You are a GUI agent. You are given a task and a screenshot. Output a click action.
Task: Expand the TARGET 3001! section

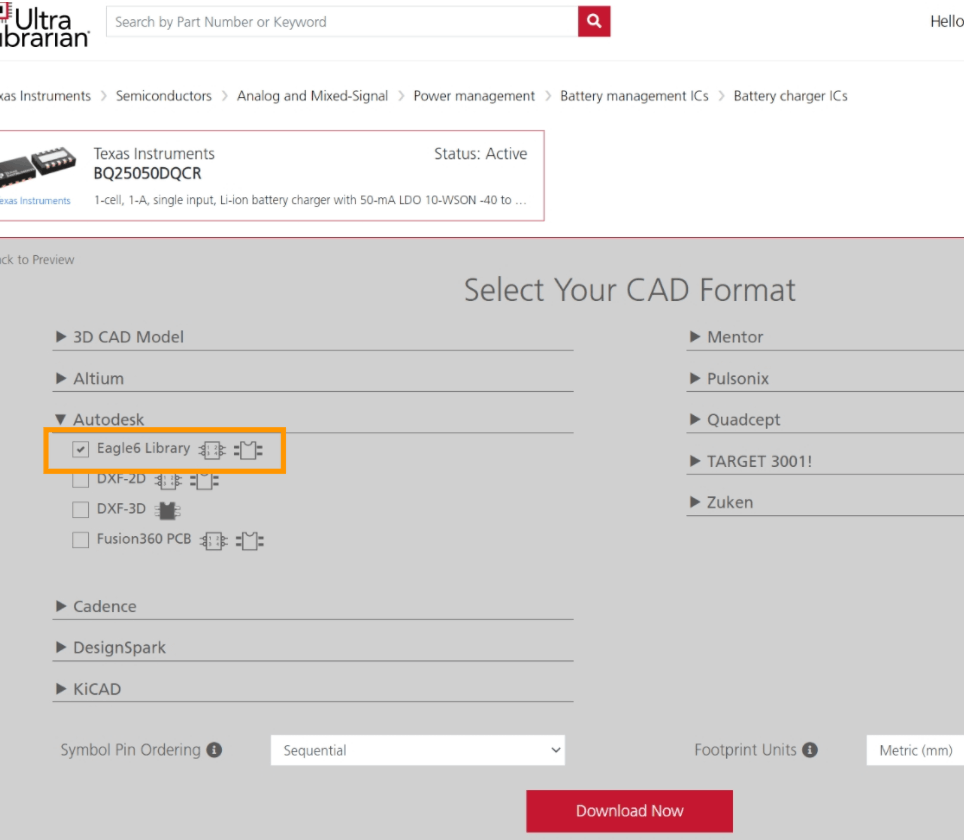coord(825,461)
